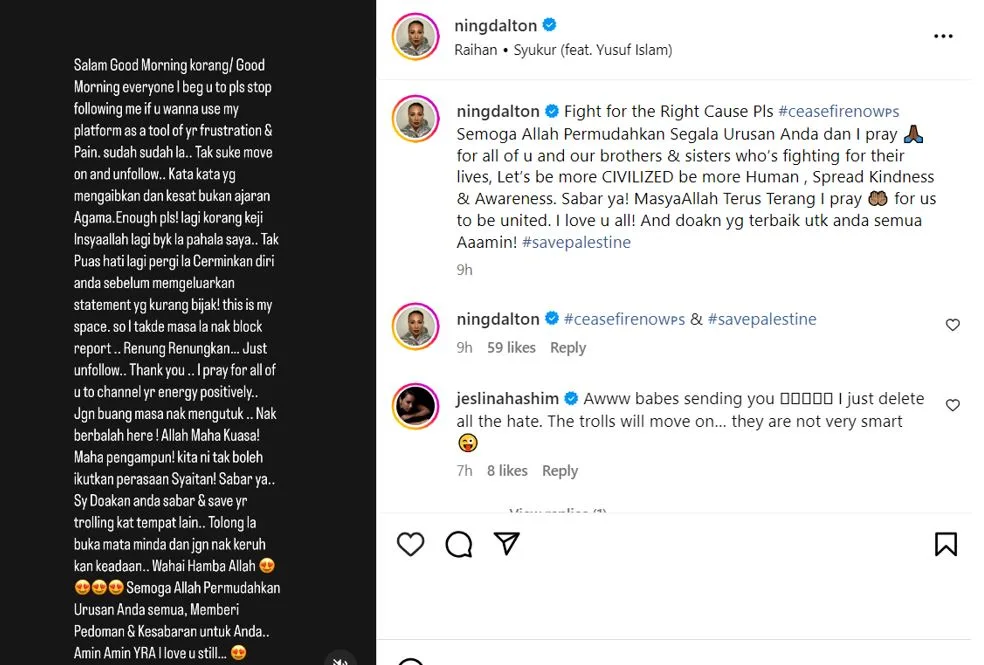Open the three-dot more options menu
Viewport: 984px width, 665px height.
click(x=943, y=36)
